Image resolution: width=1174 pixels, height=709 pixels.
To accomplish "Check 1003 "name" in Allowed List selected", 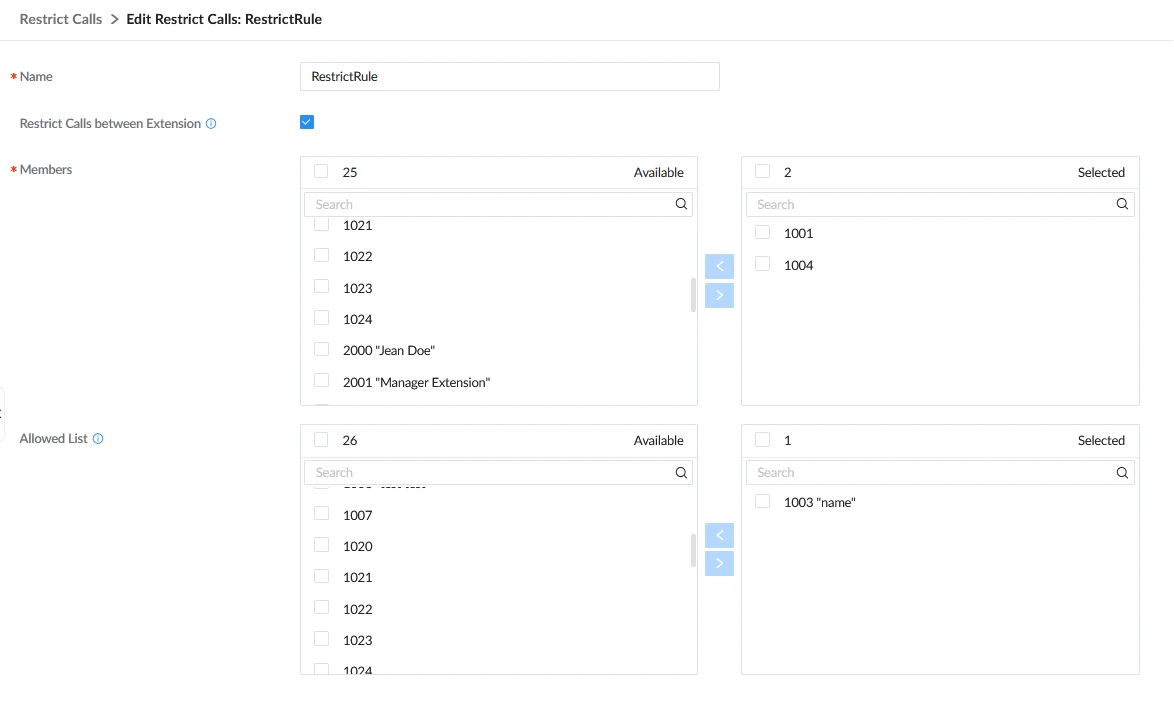I will pos(762,502).
